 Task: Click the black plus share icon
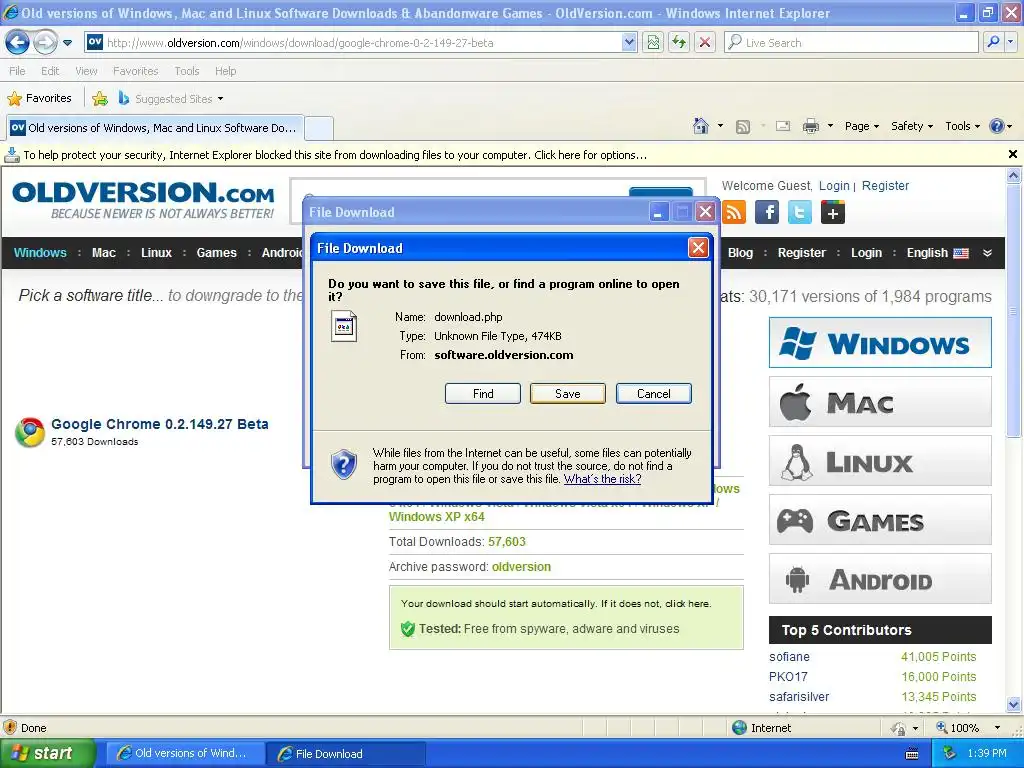[x=833, y=212]
